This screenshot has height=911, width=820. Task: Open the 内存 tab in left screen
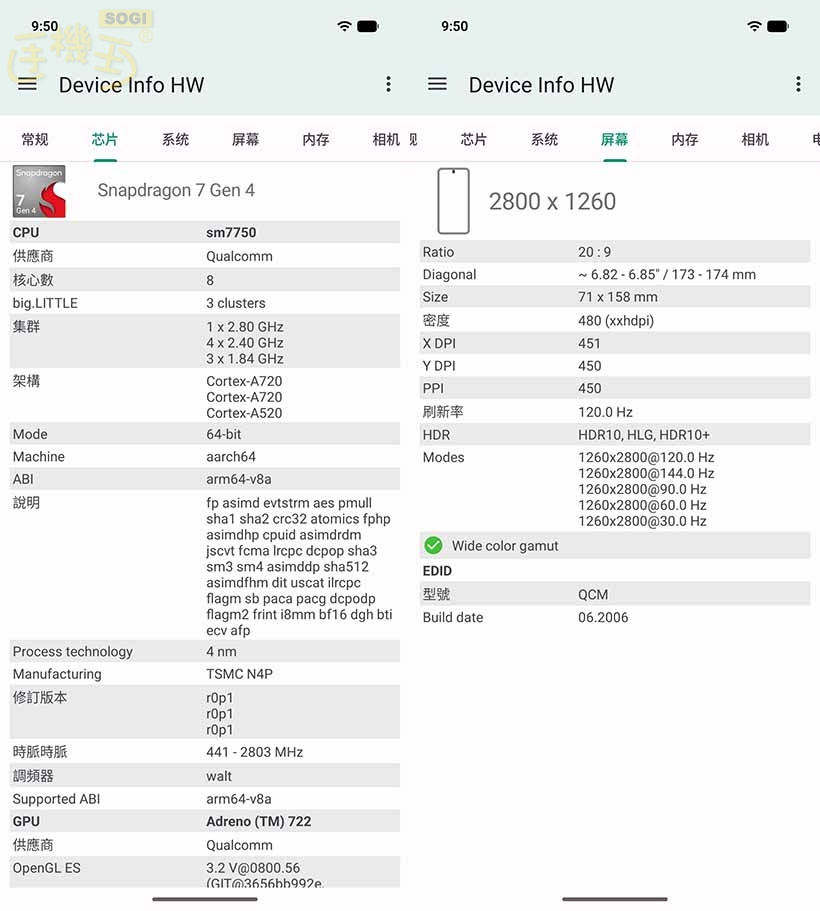[316, 139]
